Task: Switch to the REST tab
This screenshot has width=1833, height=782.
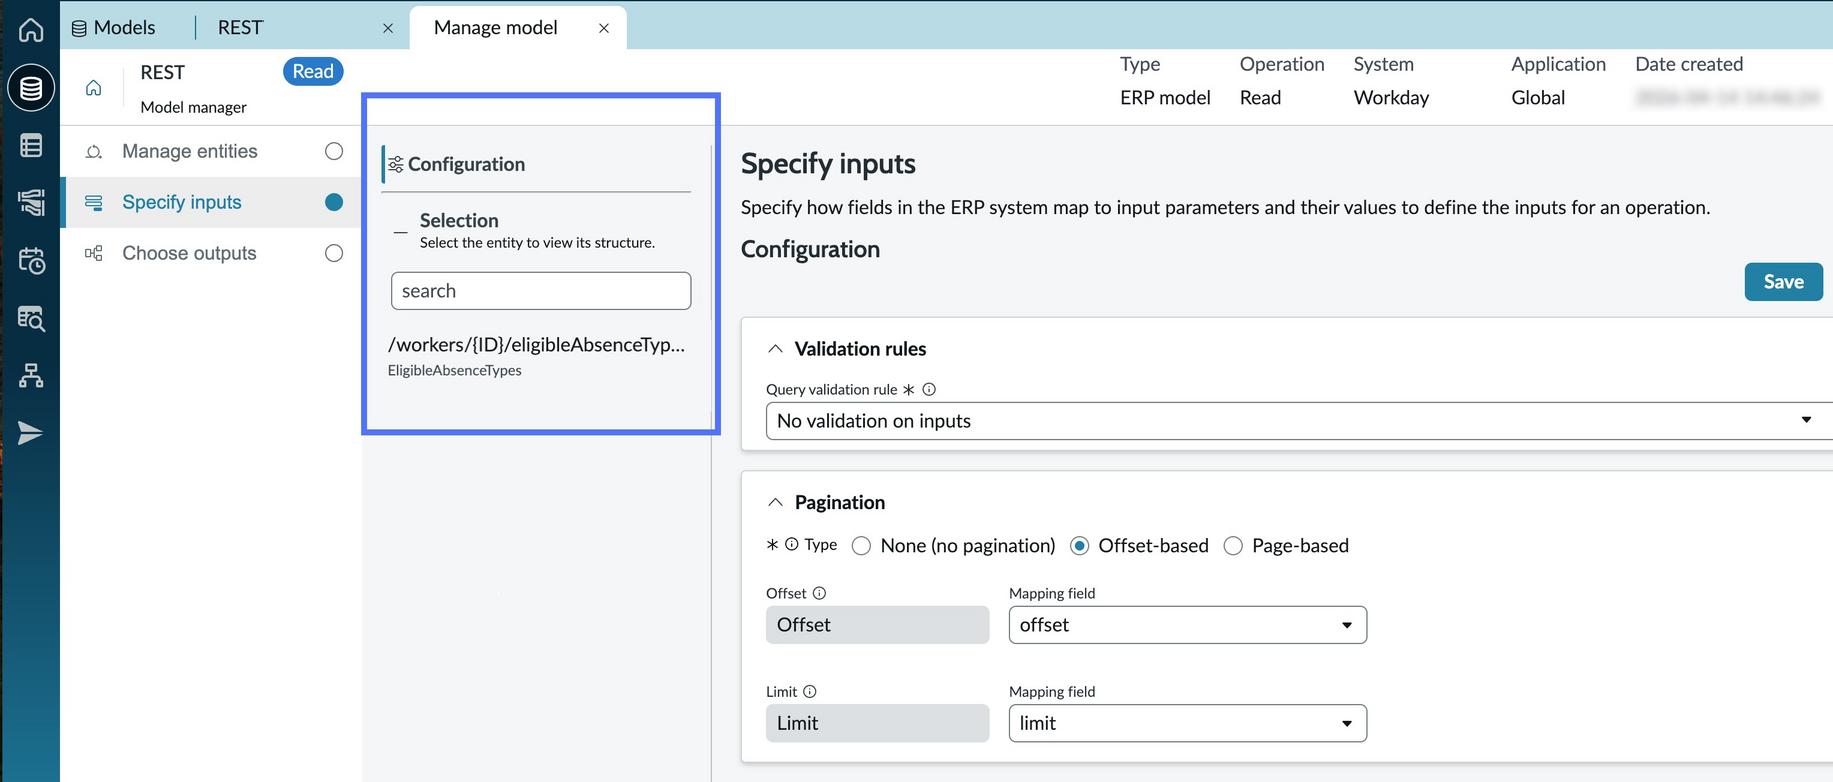Action: 241,28
